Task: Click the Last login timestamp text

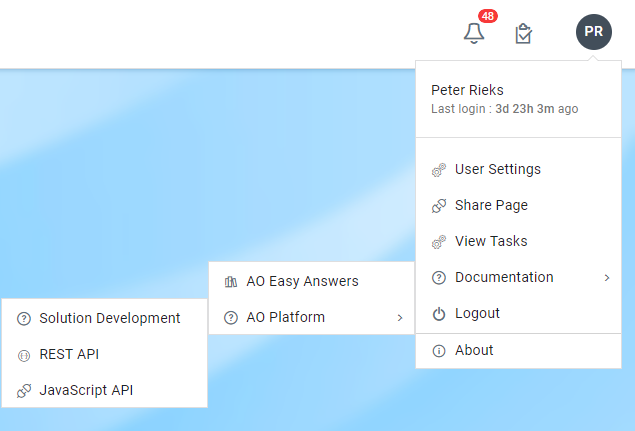Action: [x=504, y=109]
